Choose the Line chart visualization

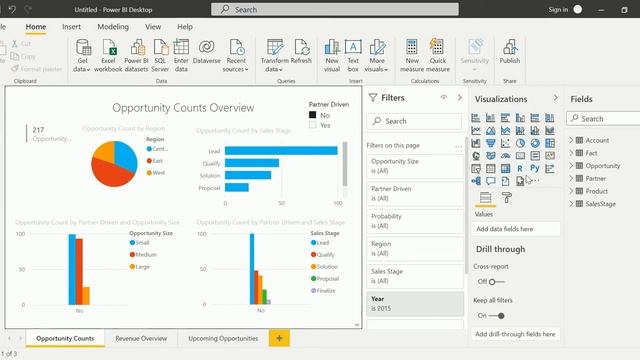476,131
